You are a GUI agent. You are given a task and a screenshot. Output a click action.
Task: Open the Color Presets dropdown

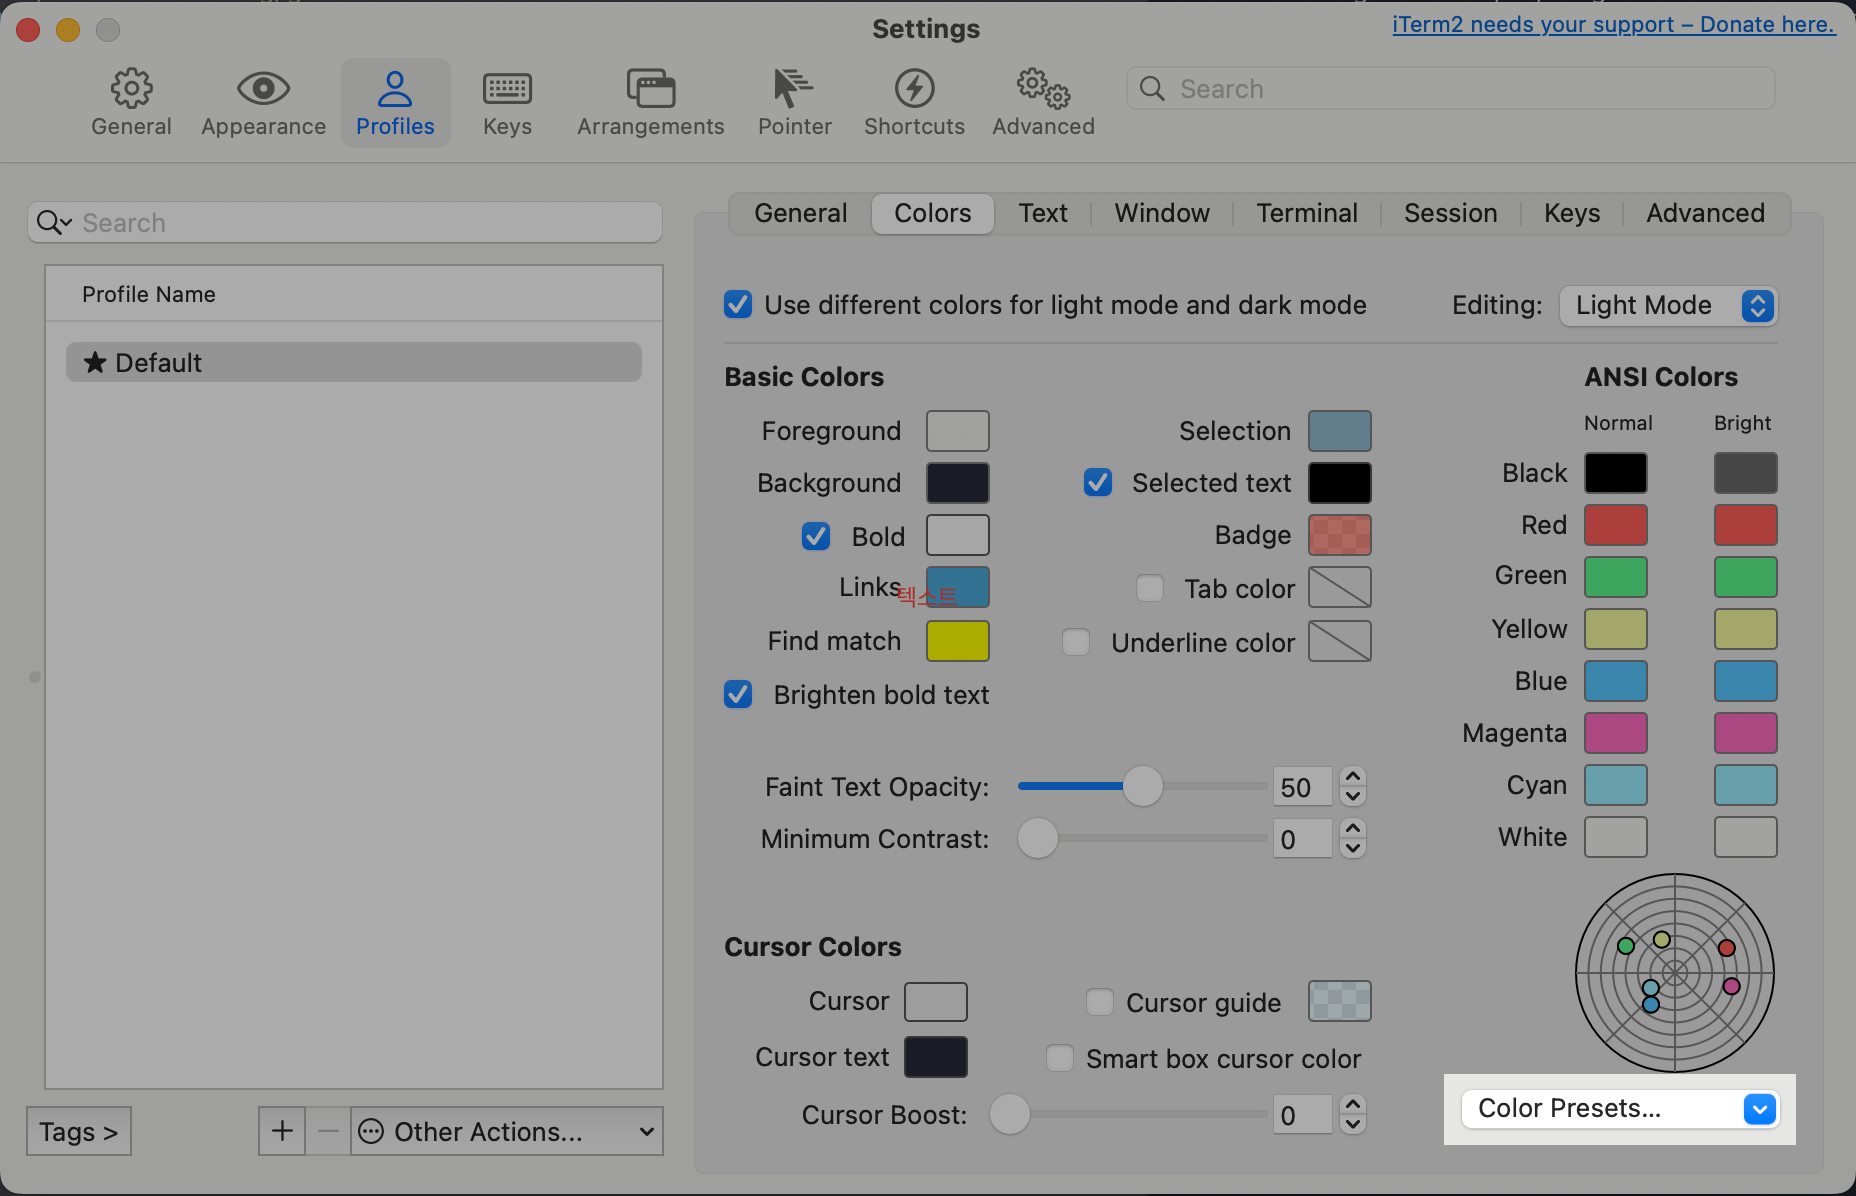(1619, 1109)
